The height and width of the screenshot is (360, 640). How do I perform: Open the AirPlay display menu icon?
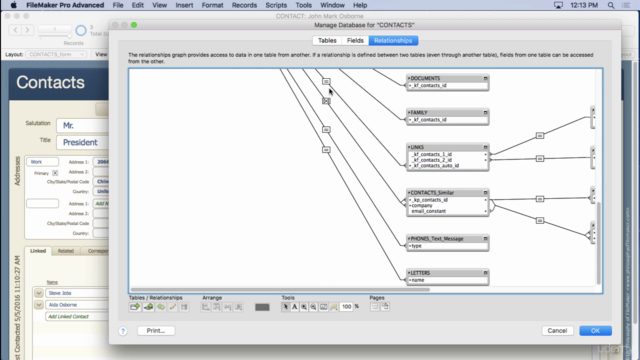coord(558,5)
